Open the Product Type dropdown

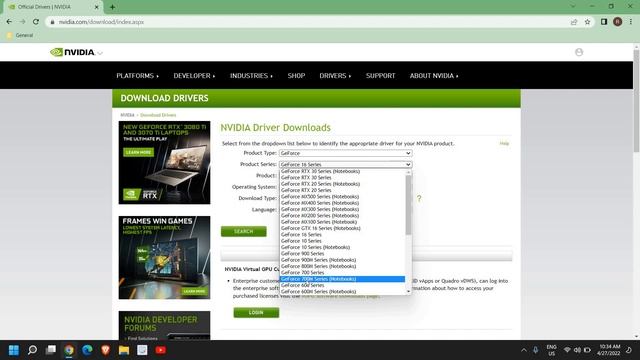[345, 153]
